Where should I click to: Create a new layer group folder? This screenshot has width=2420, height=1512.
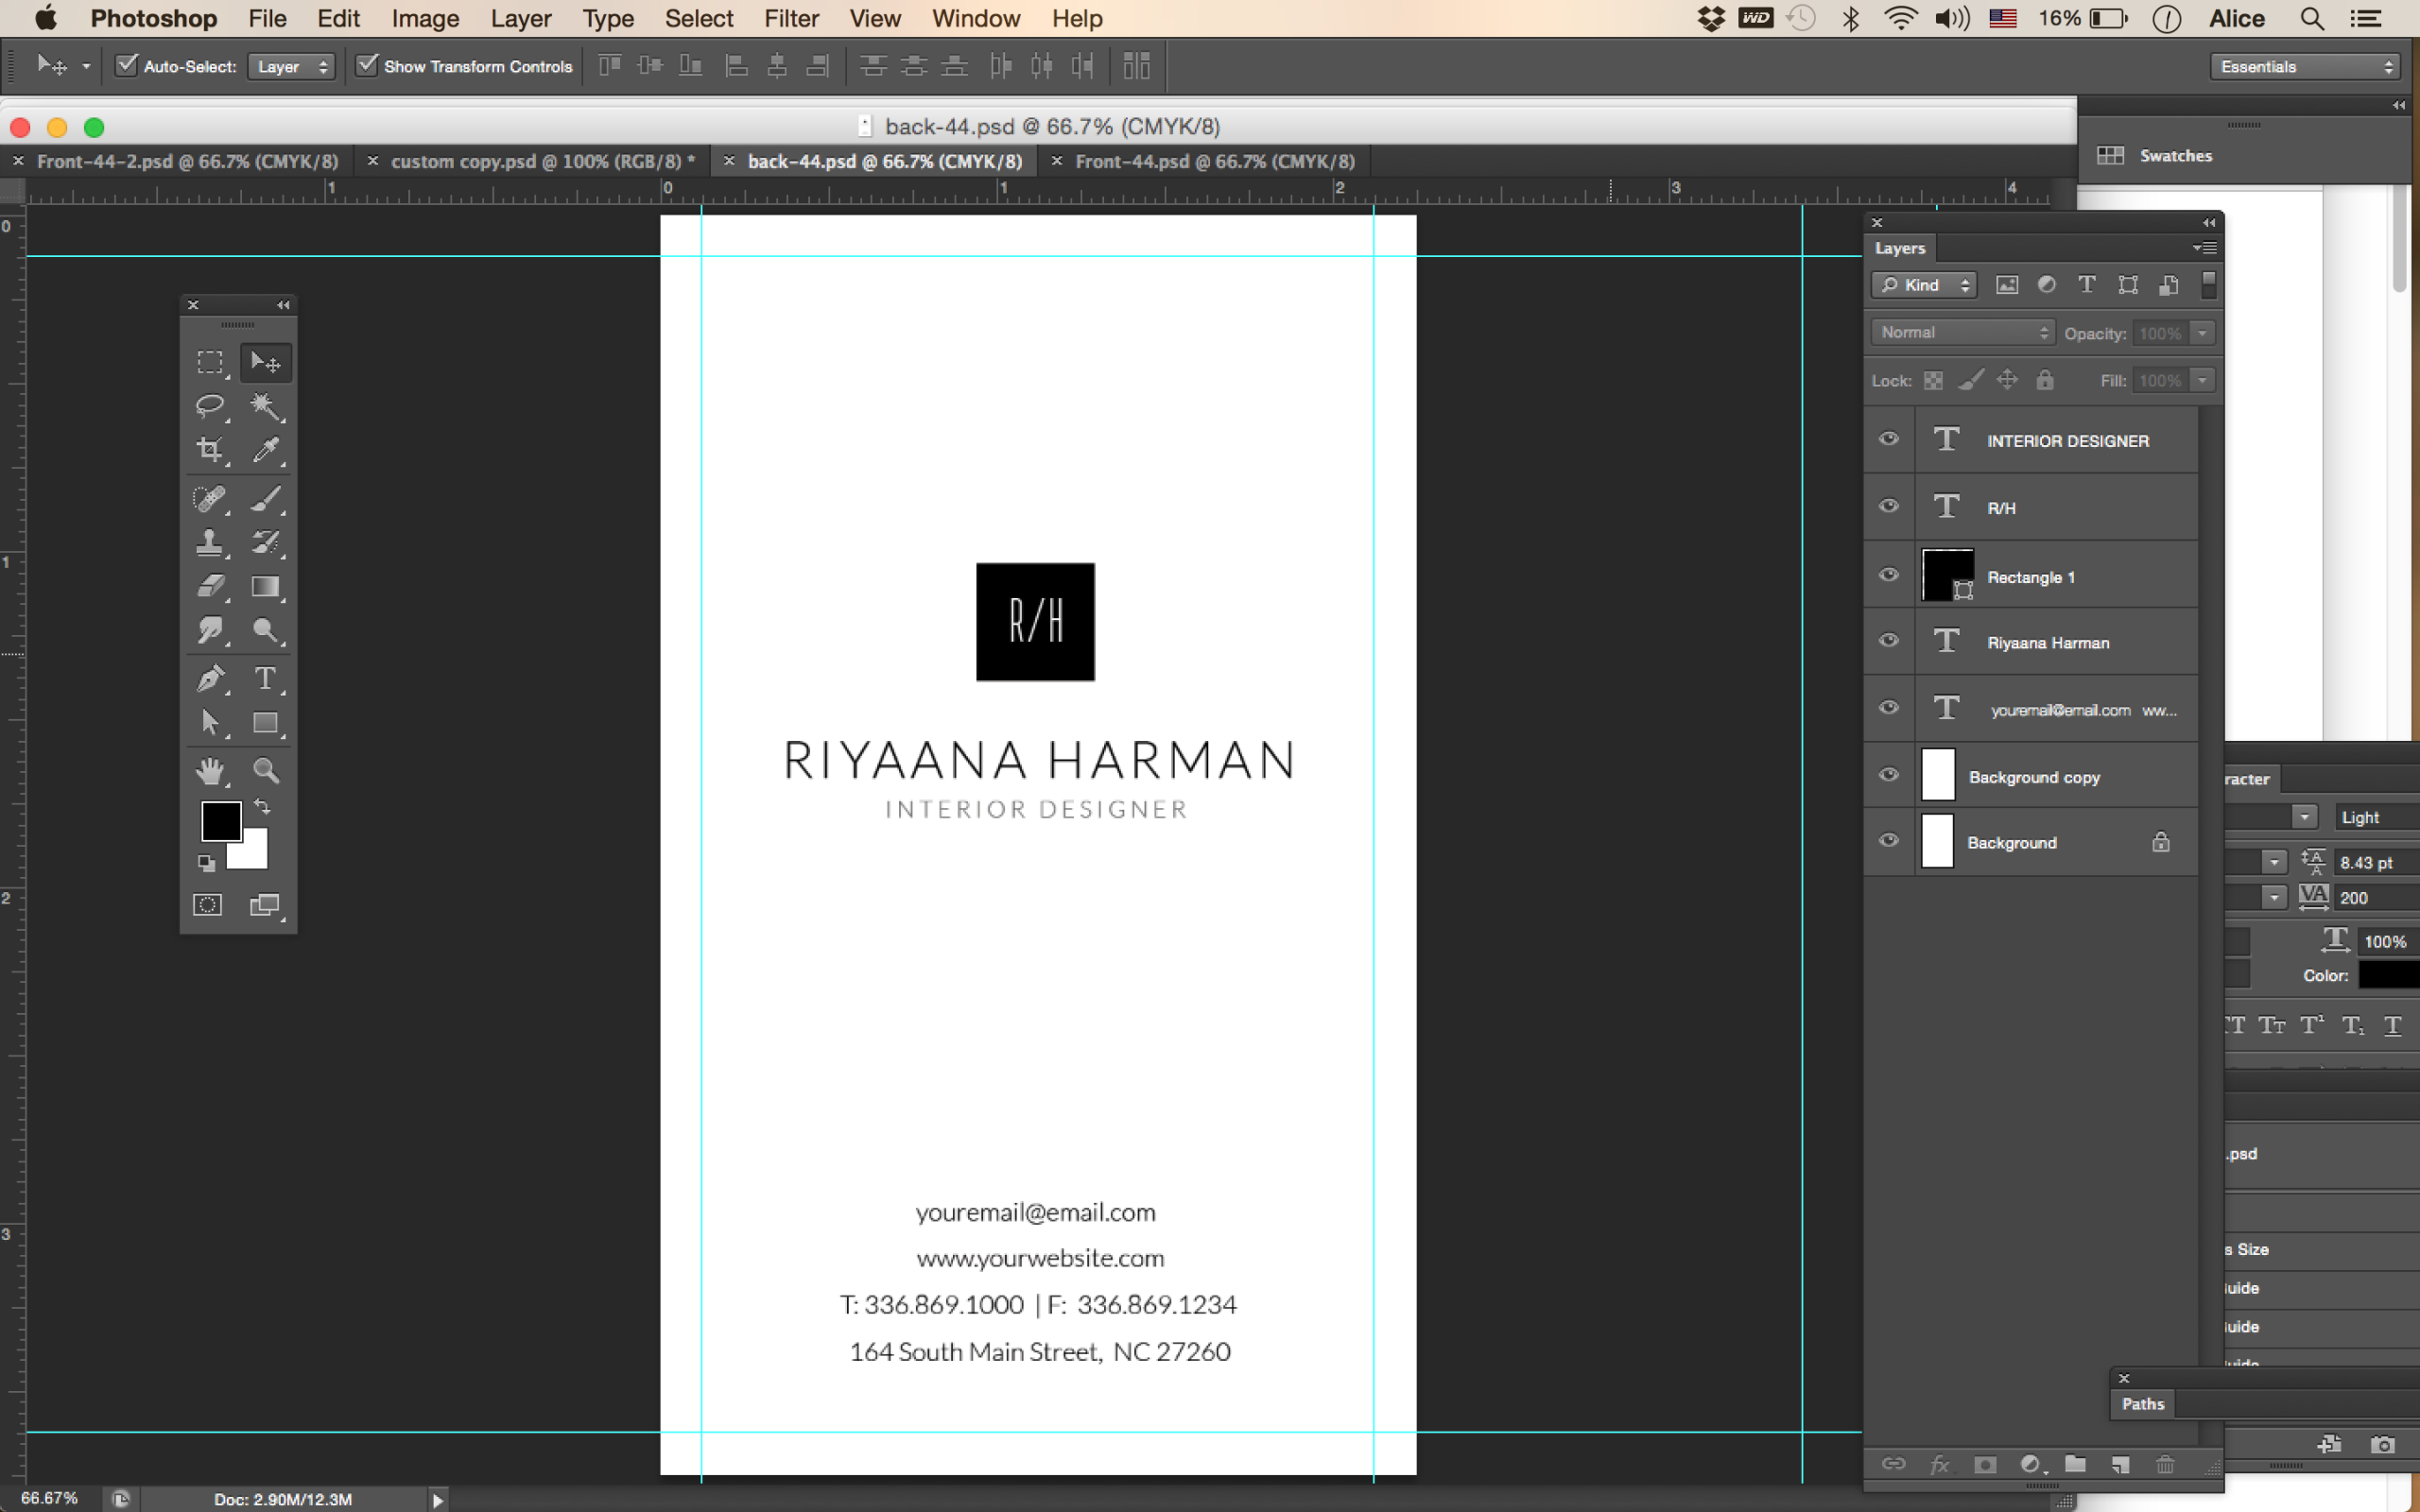click(x=2076, y=1464)
